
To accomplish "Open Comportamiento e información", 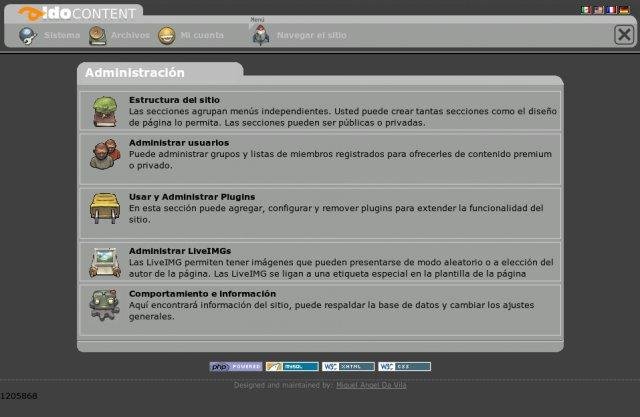I will coord(202,294).
